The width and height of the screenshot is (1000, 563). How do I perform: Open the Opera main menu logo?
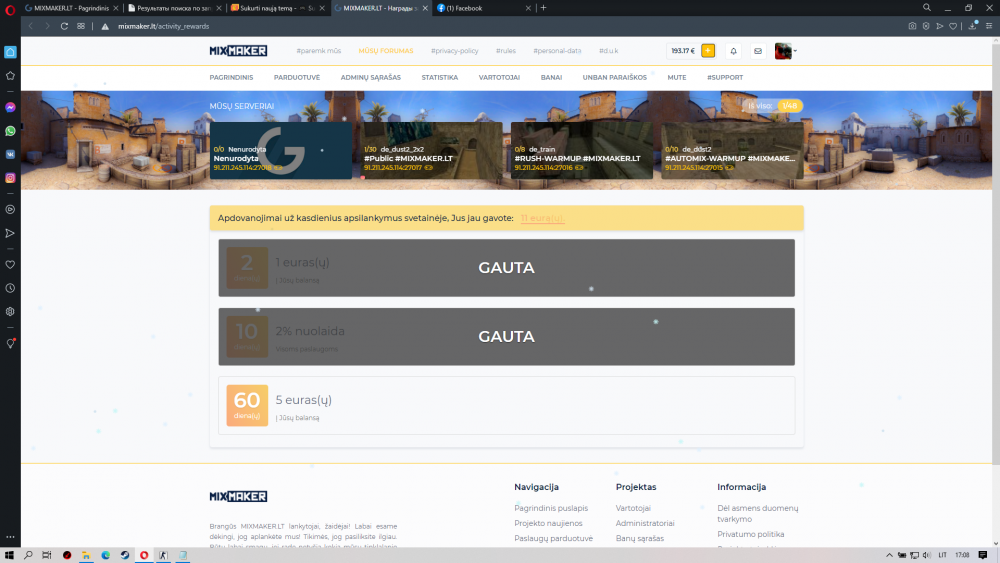point(10,9)
